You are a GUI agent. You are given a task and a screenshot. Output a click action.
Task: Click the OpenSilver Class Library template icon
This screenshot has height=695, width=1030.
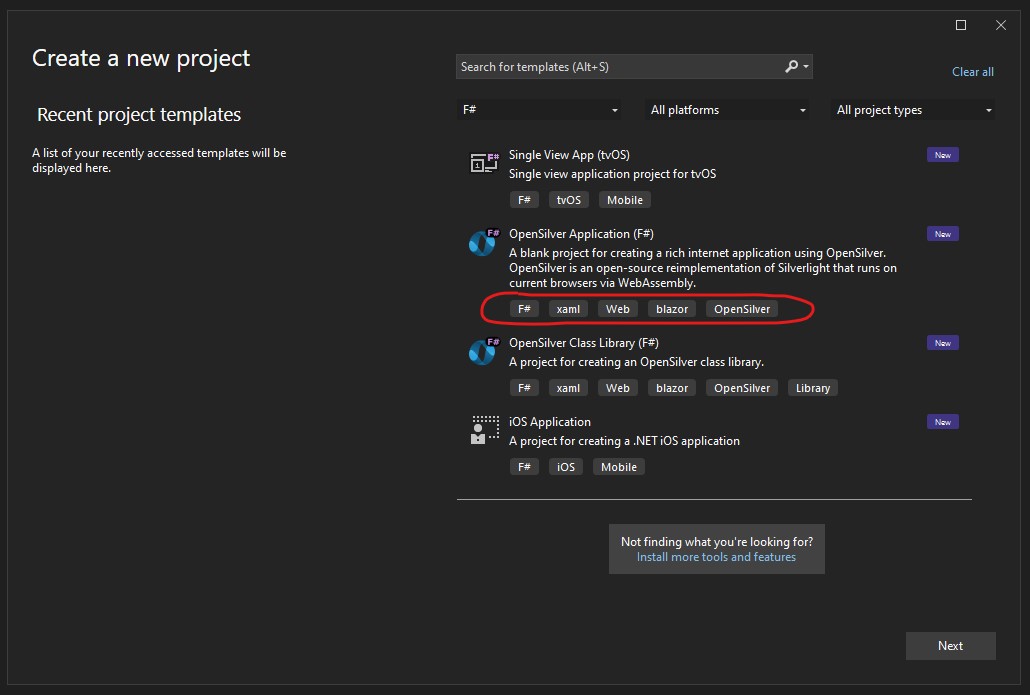(x=483, y=350)
